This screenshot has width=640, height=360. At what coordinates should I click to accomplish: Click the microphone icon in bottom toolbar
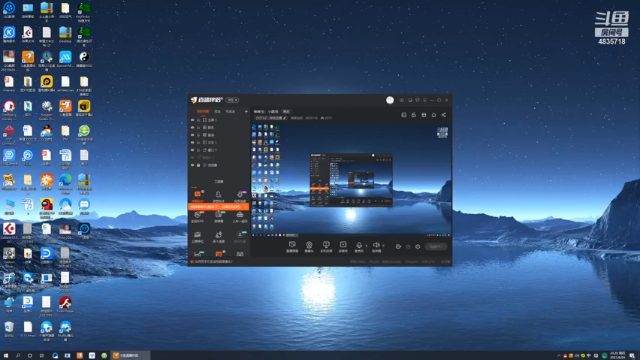click(359, 245)
